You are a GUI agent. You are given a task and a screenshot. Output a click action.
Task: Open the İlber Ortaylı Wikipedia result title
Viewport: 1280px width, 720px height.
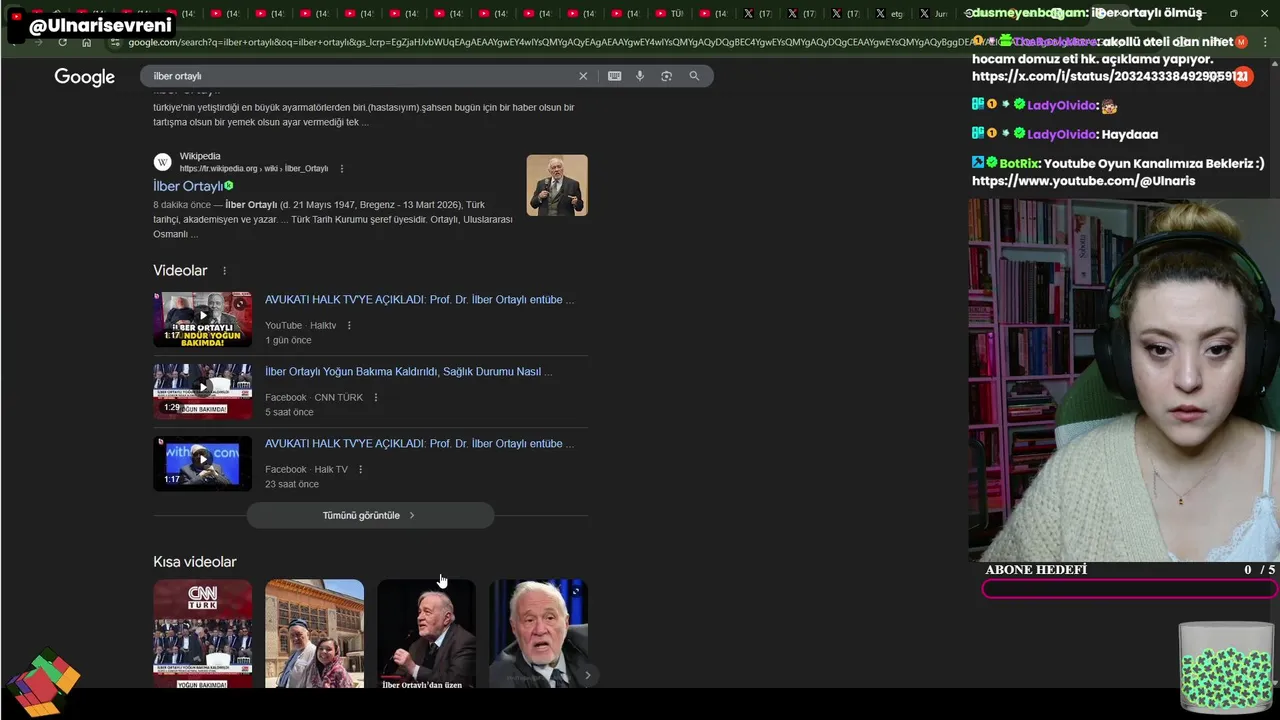187,186
